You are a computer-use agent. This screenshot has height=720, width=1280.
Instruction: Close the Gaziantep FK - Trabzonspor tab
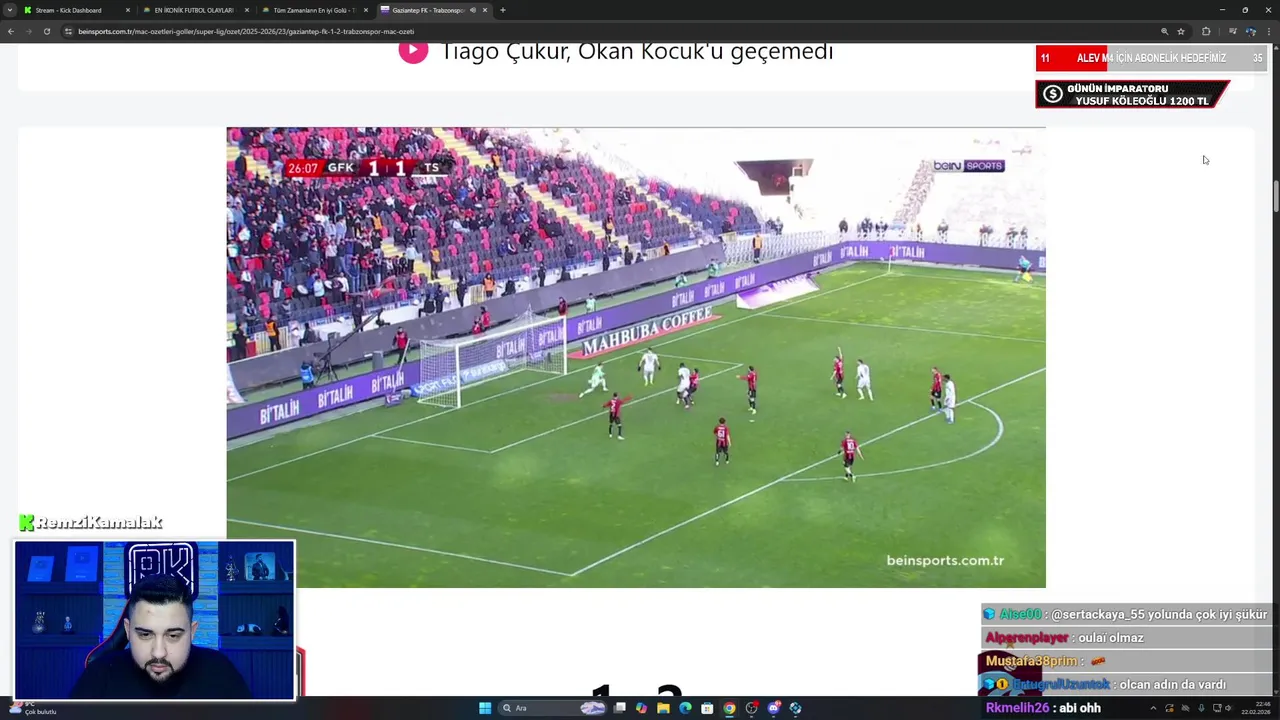tap(485, 10)
